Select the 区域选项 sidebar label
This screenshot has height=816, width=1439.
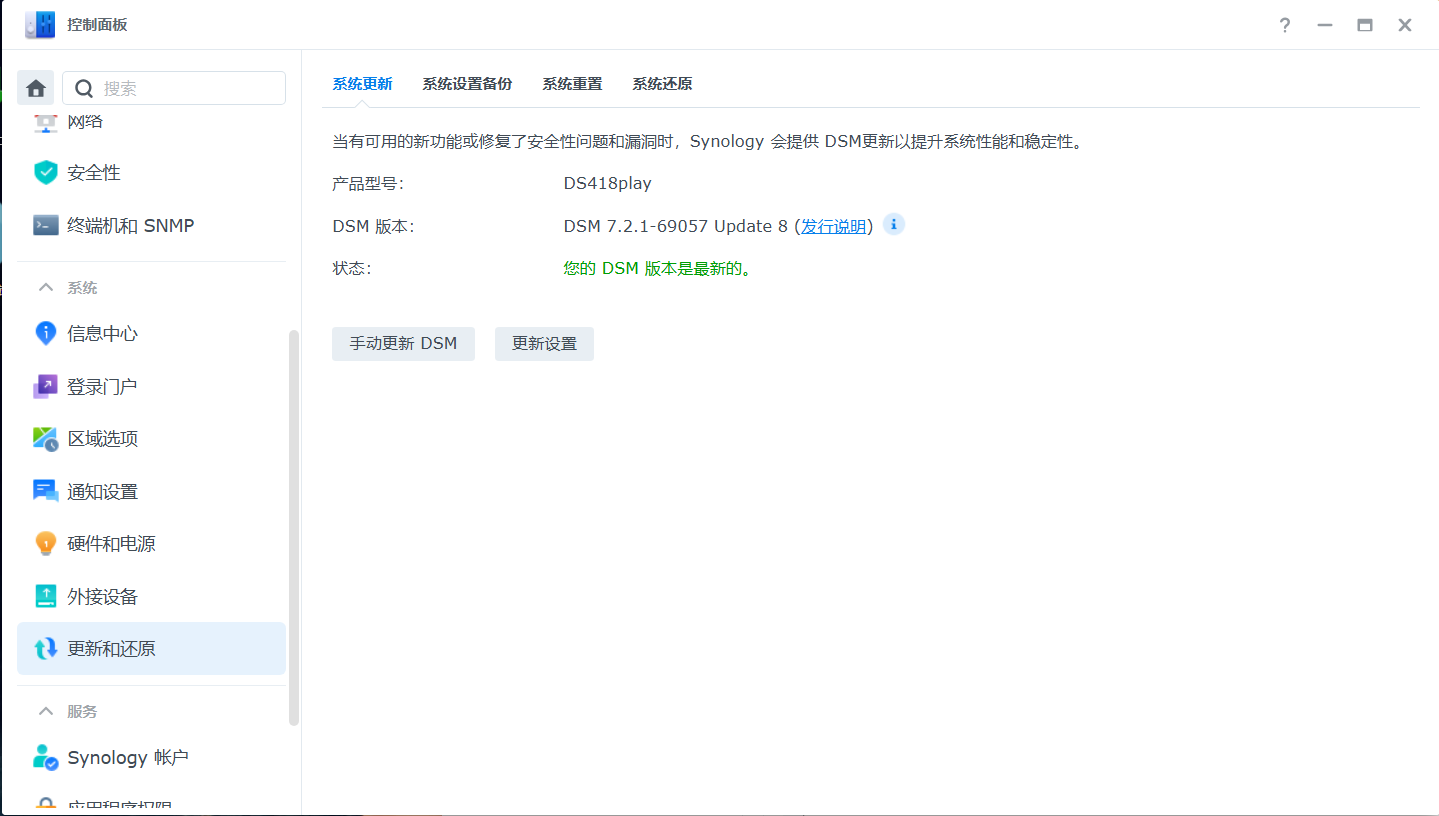pos(102,439)
